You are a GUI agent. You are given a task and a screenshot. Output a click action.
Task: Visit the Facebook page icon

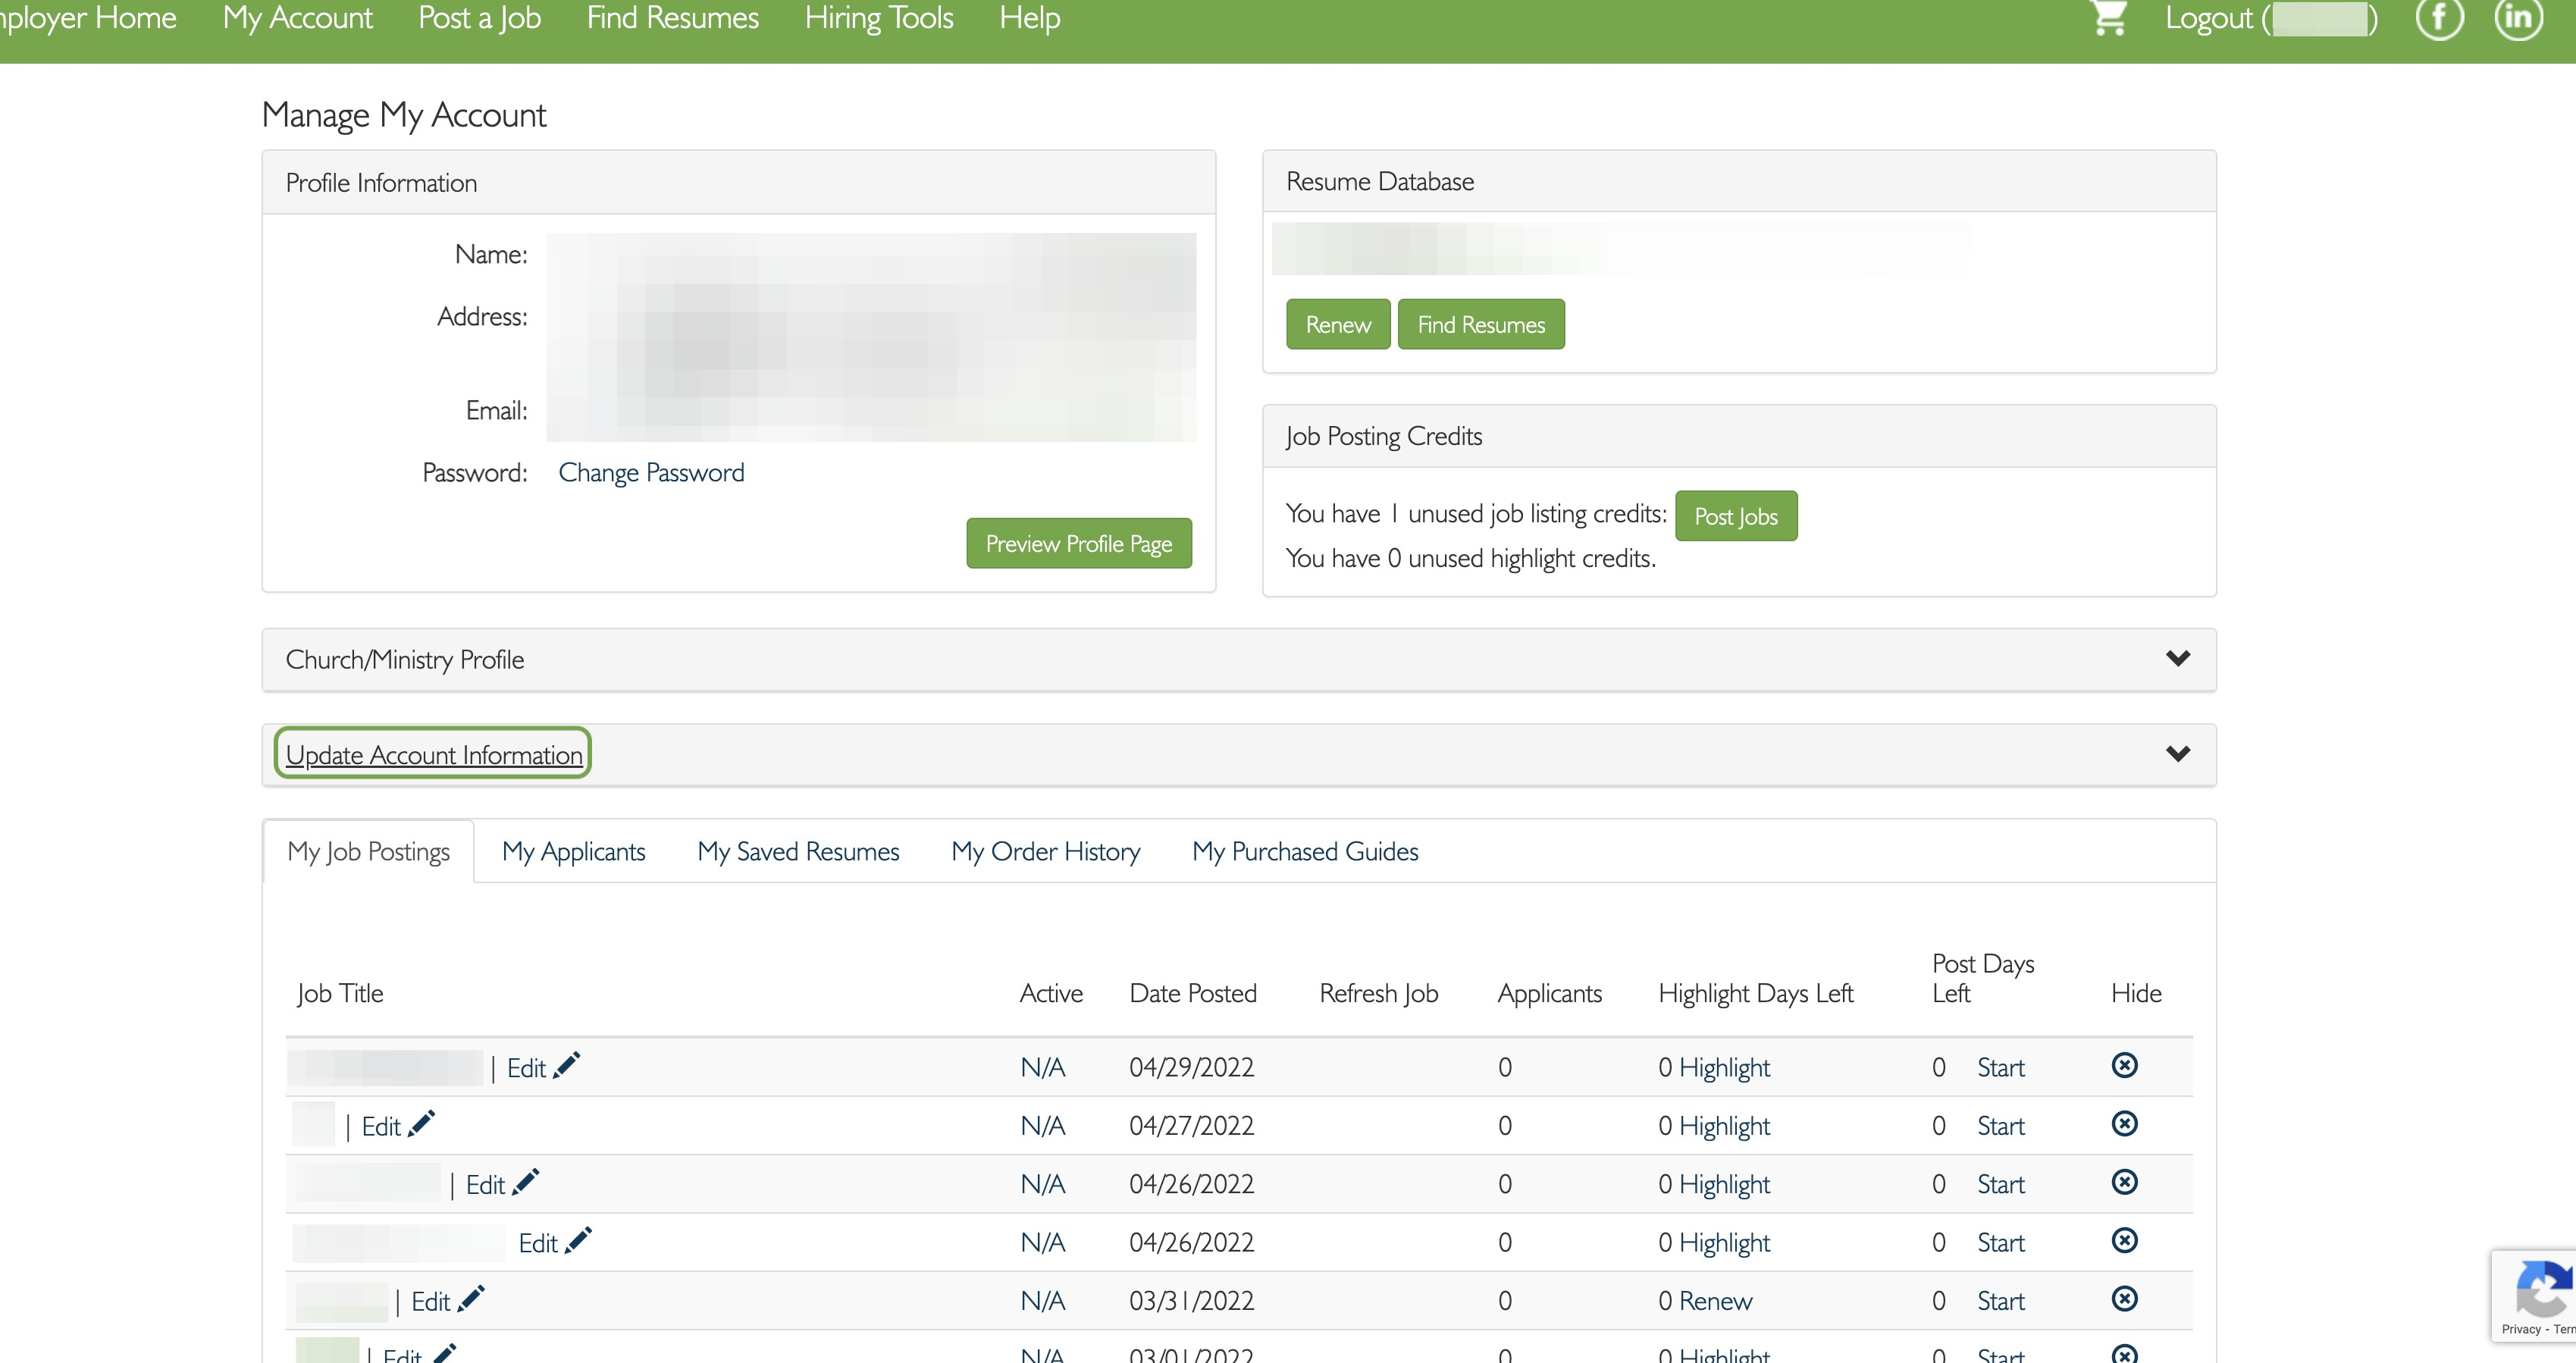[x=2439, y=17]
